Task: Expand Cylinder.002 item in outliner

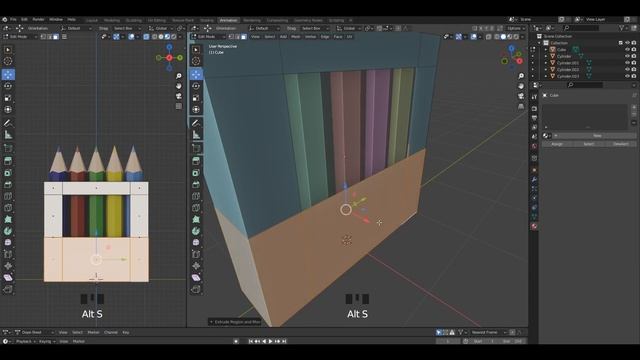Action: coord(546,69)
